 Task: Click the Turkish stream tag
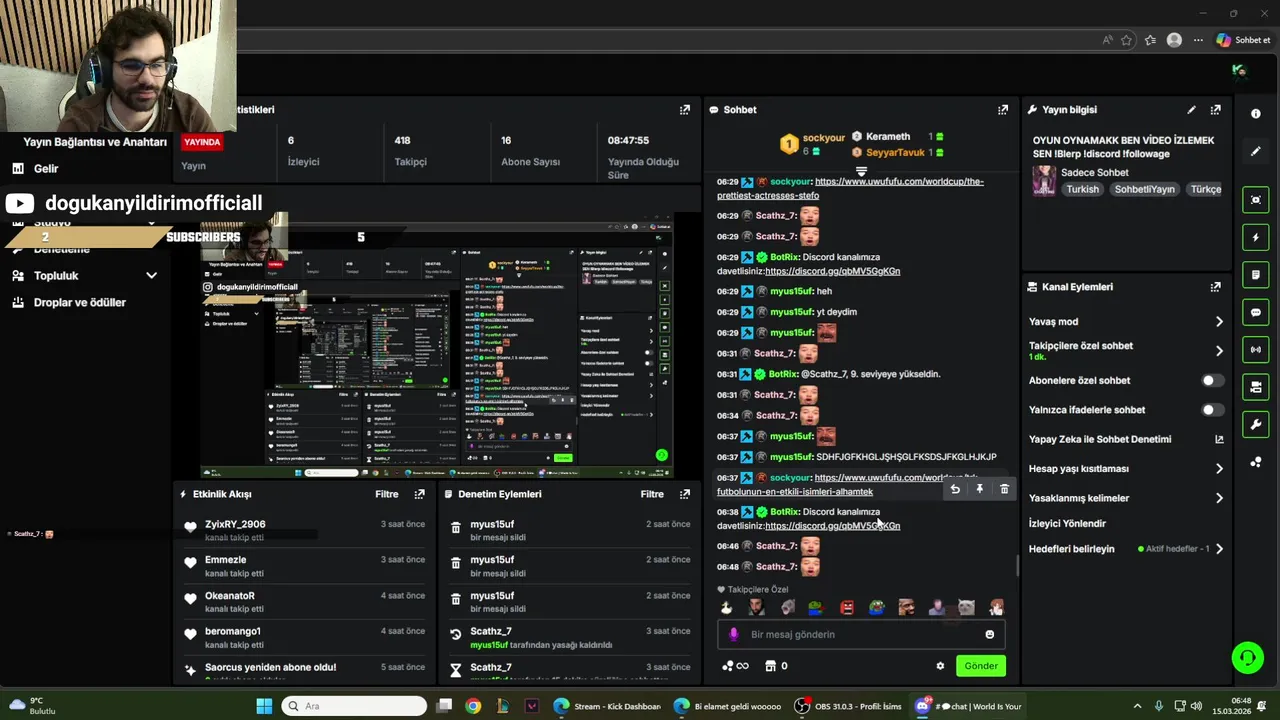1082,189
